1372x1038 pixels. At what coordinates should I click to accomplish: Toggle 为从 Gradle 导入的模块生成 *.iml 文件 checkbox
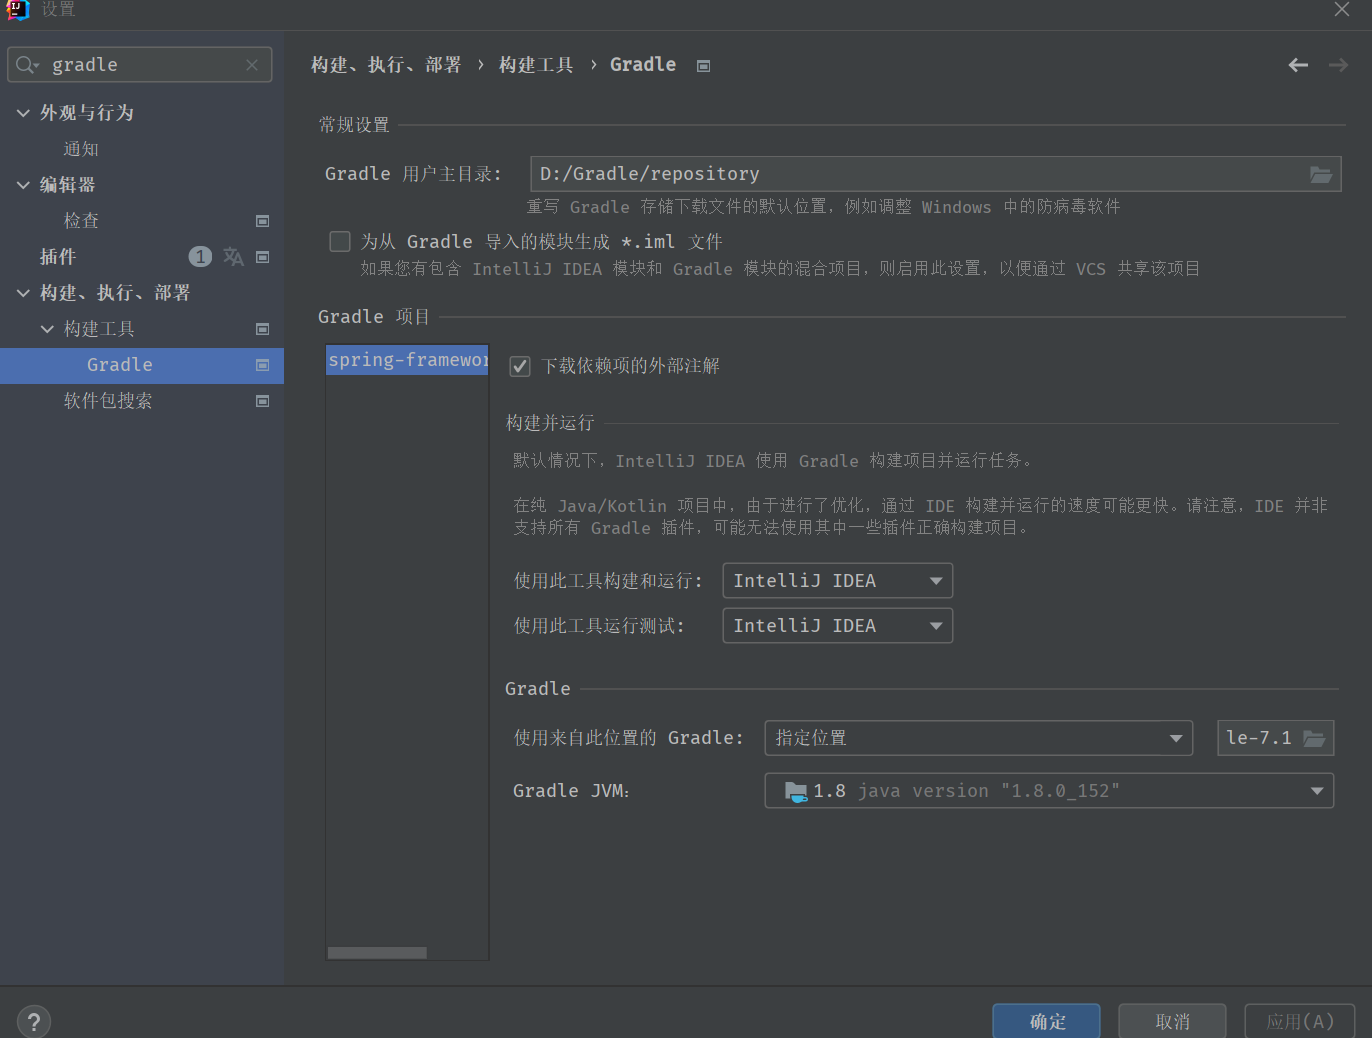[340, 241]
